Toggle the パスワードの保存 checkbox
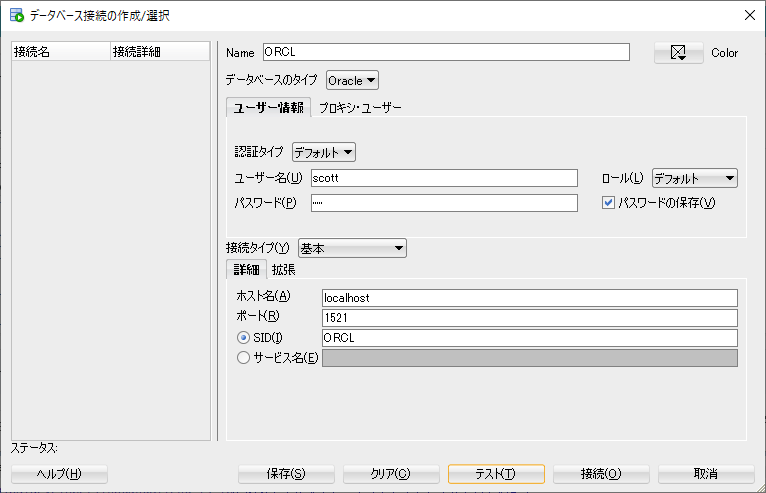766x493 pixels. [x=608, y=203]
